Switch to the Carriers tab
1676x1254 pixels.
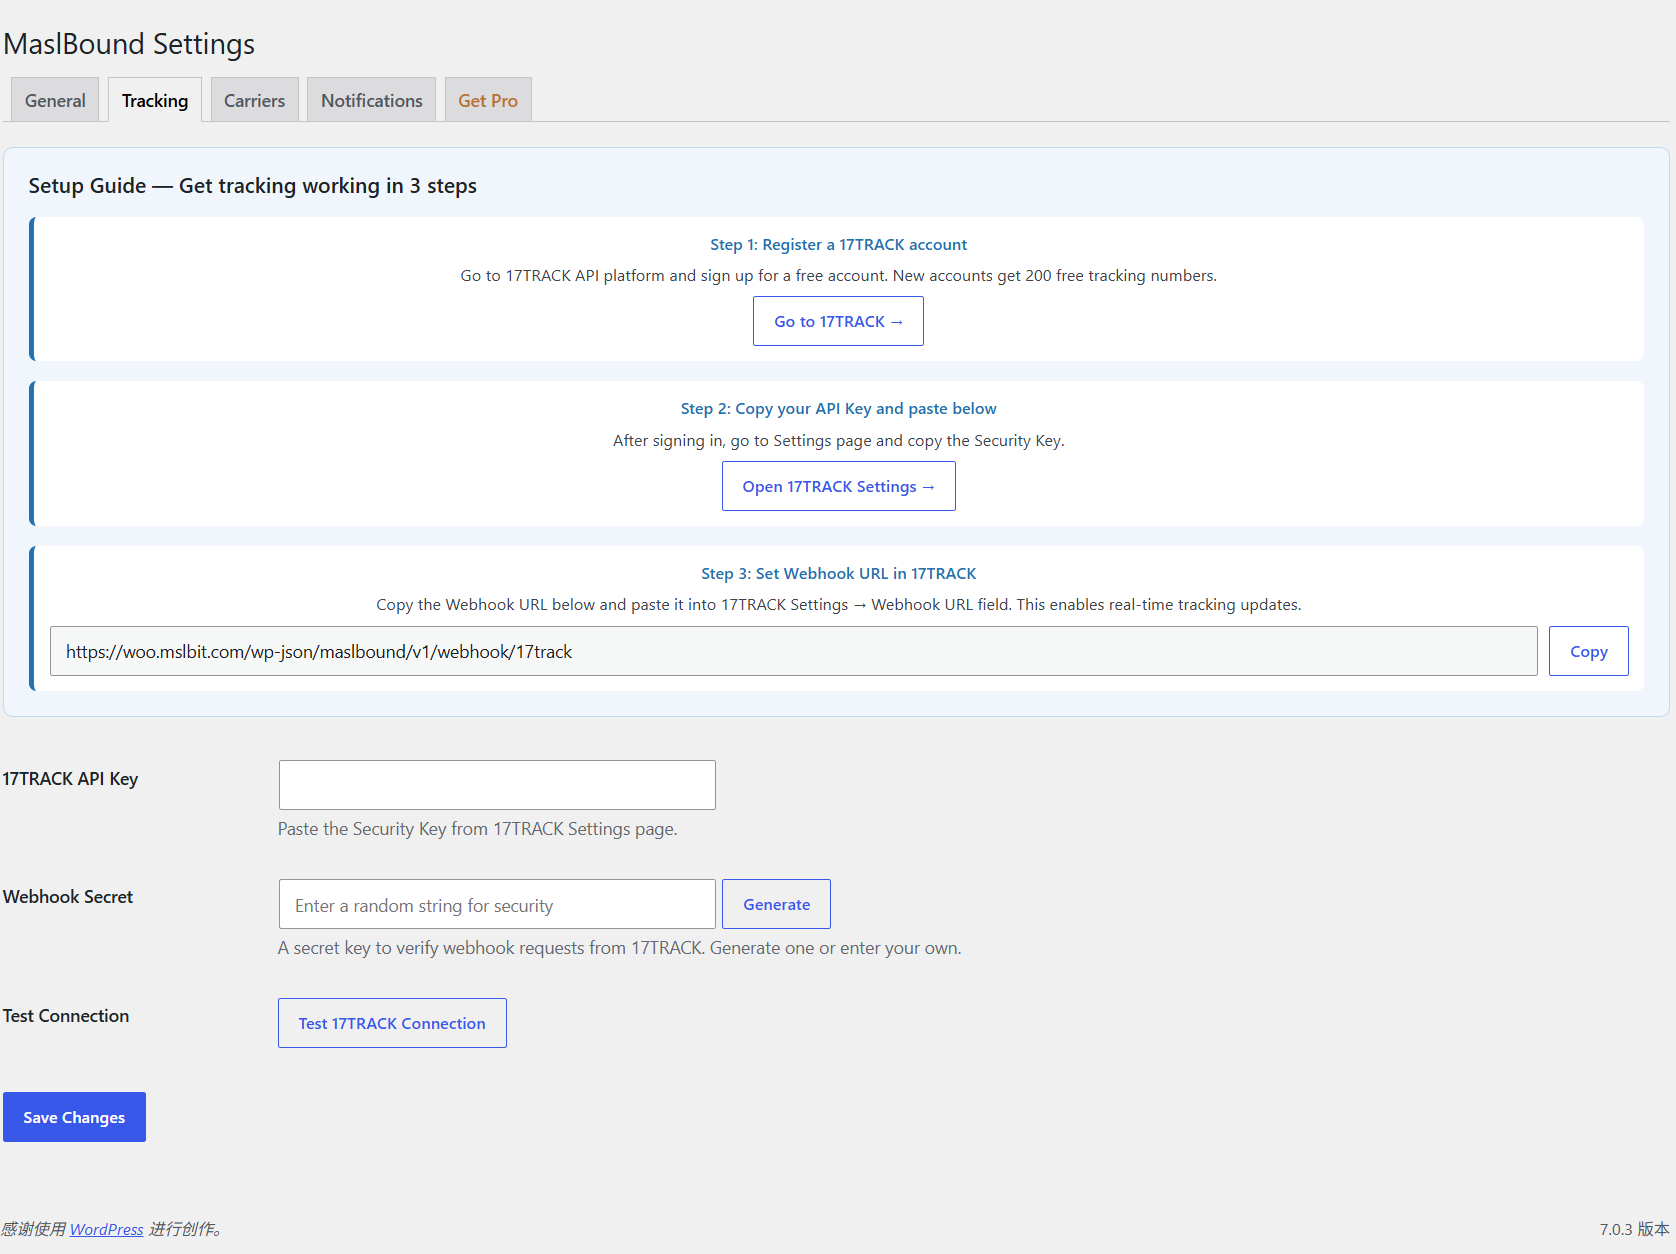pos(254,100)
